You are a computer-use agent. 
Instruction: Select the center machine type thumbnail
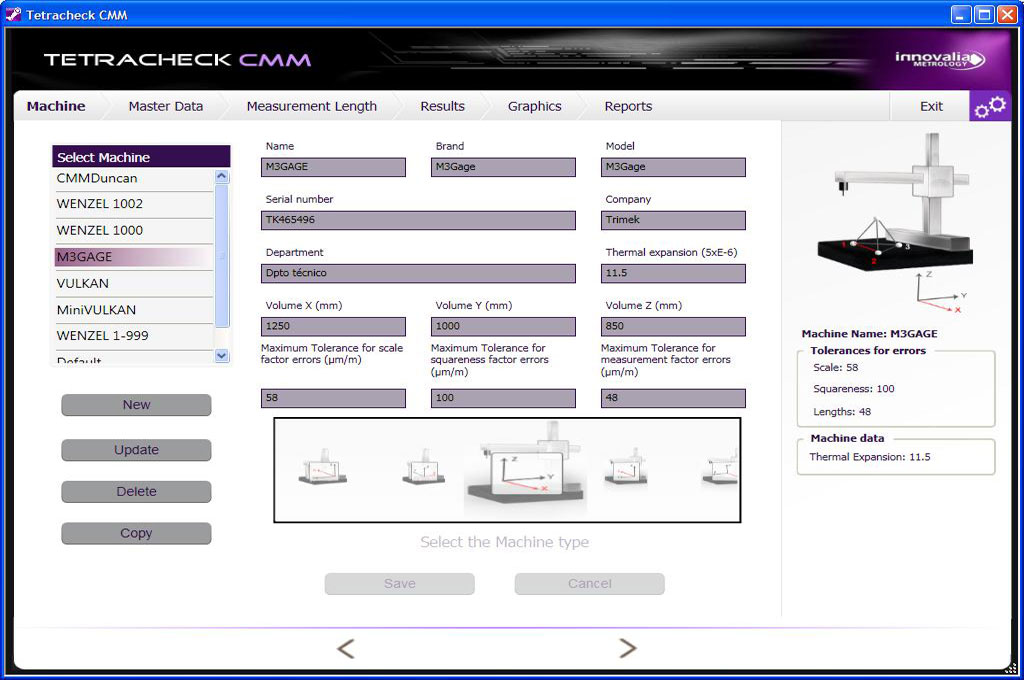(x=524, y=470)
